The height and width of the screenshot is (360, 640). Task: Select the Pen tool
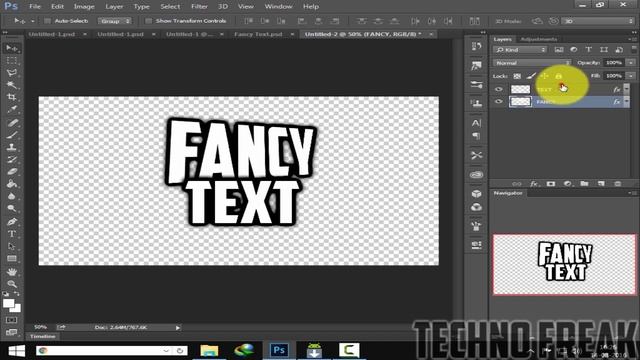pos(12,222)
